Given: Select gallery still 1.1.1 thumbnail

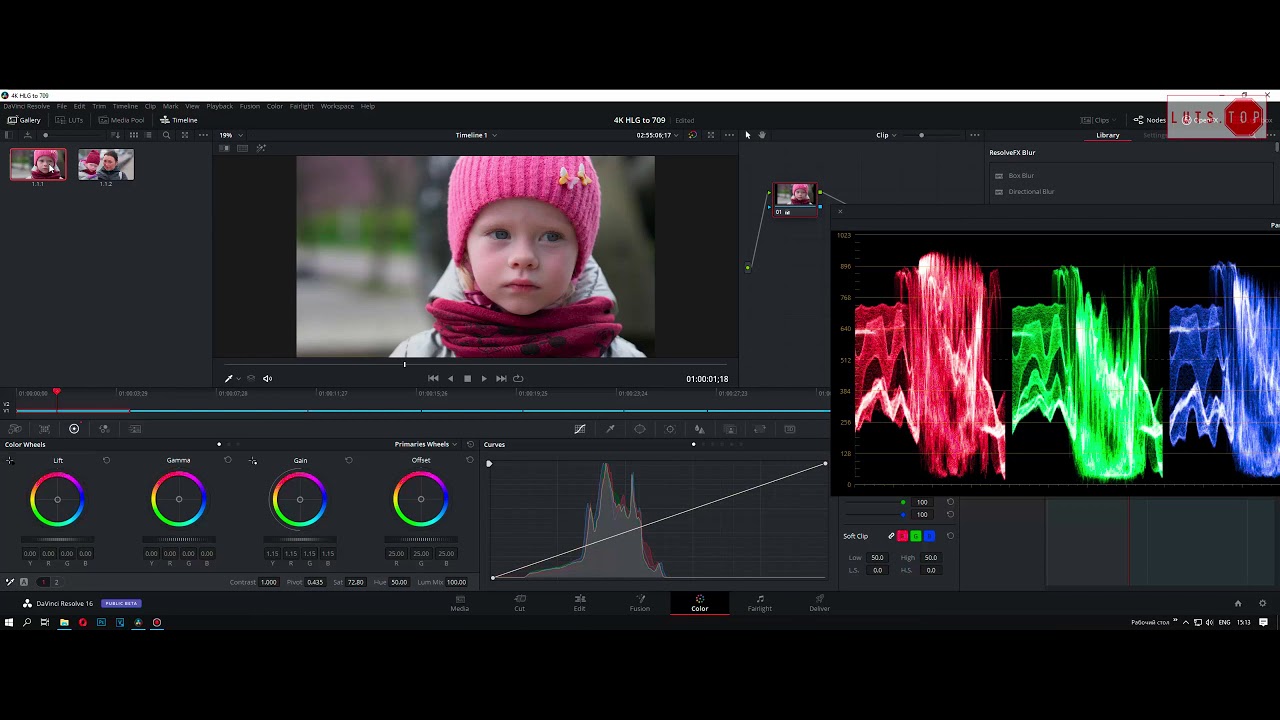Looking at the screenshot, I should coord(38,164).
